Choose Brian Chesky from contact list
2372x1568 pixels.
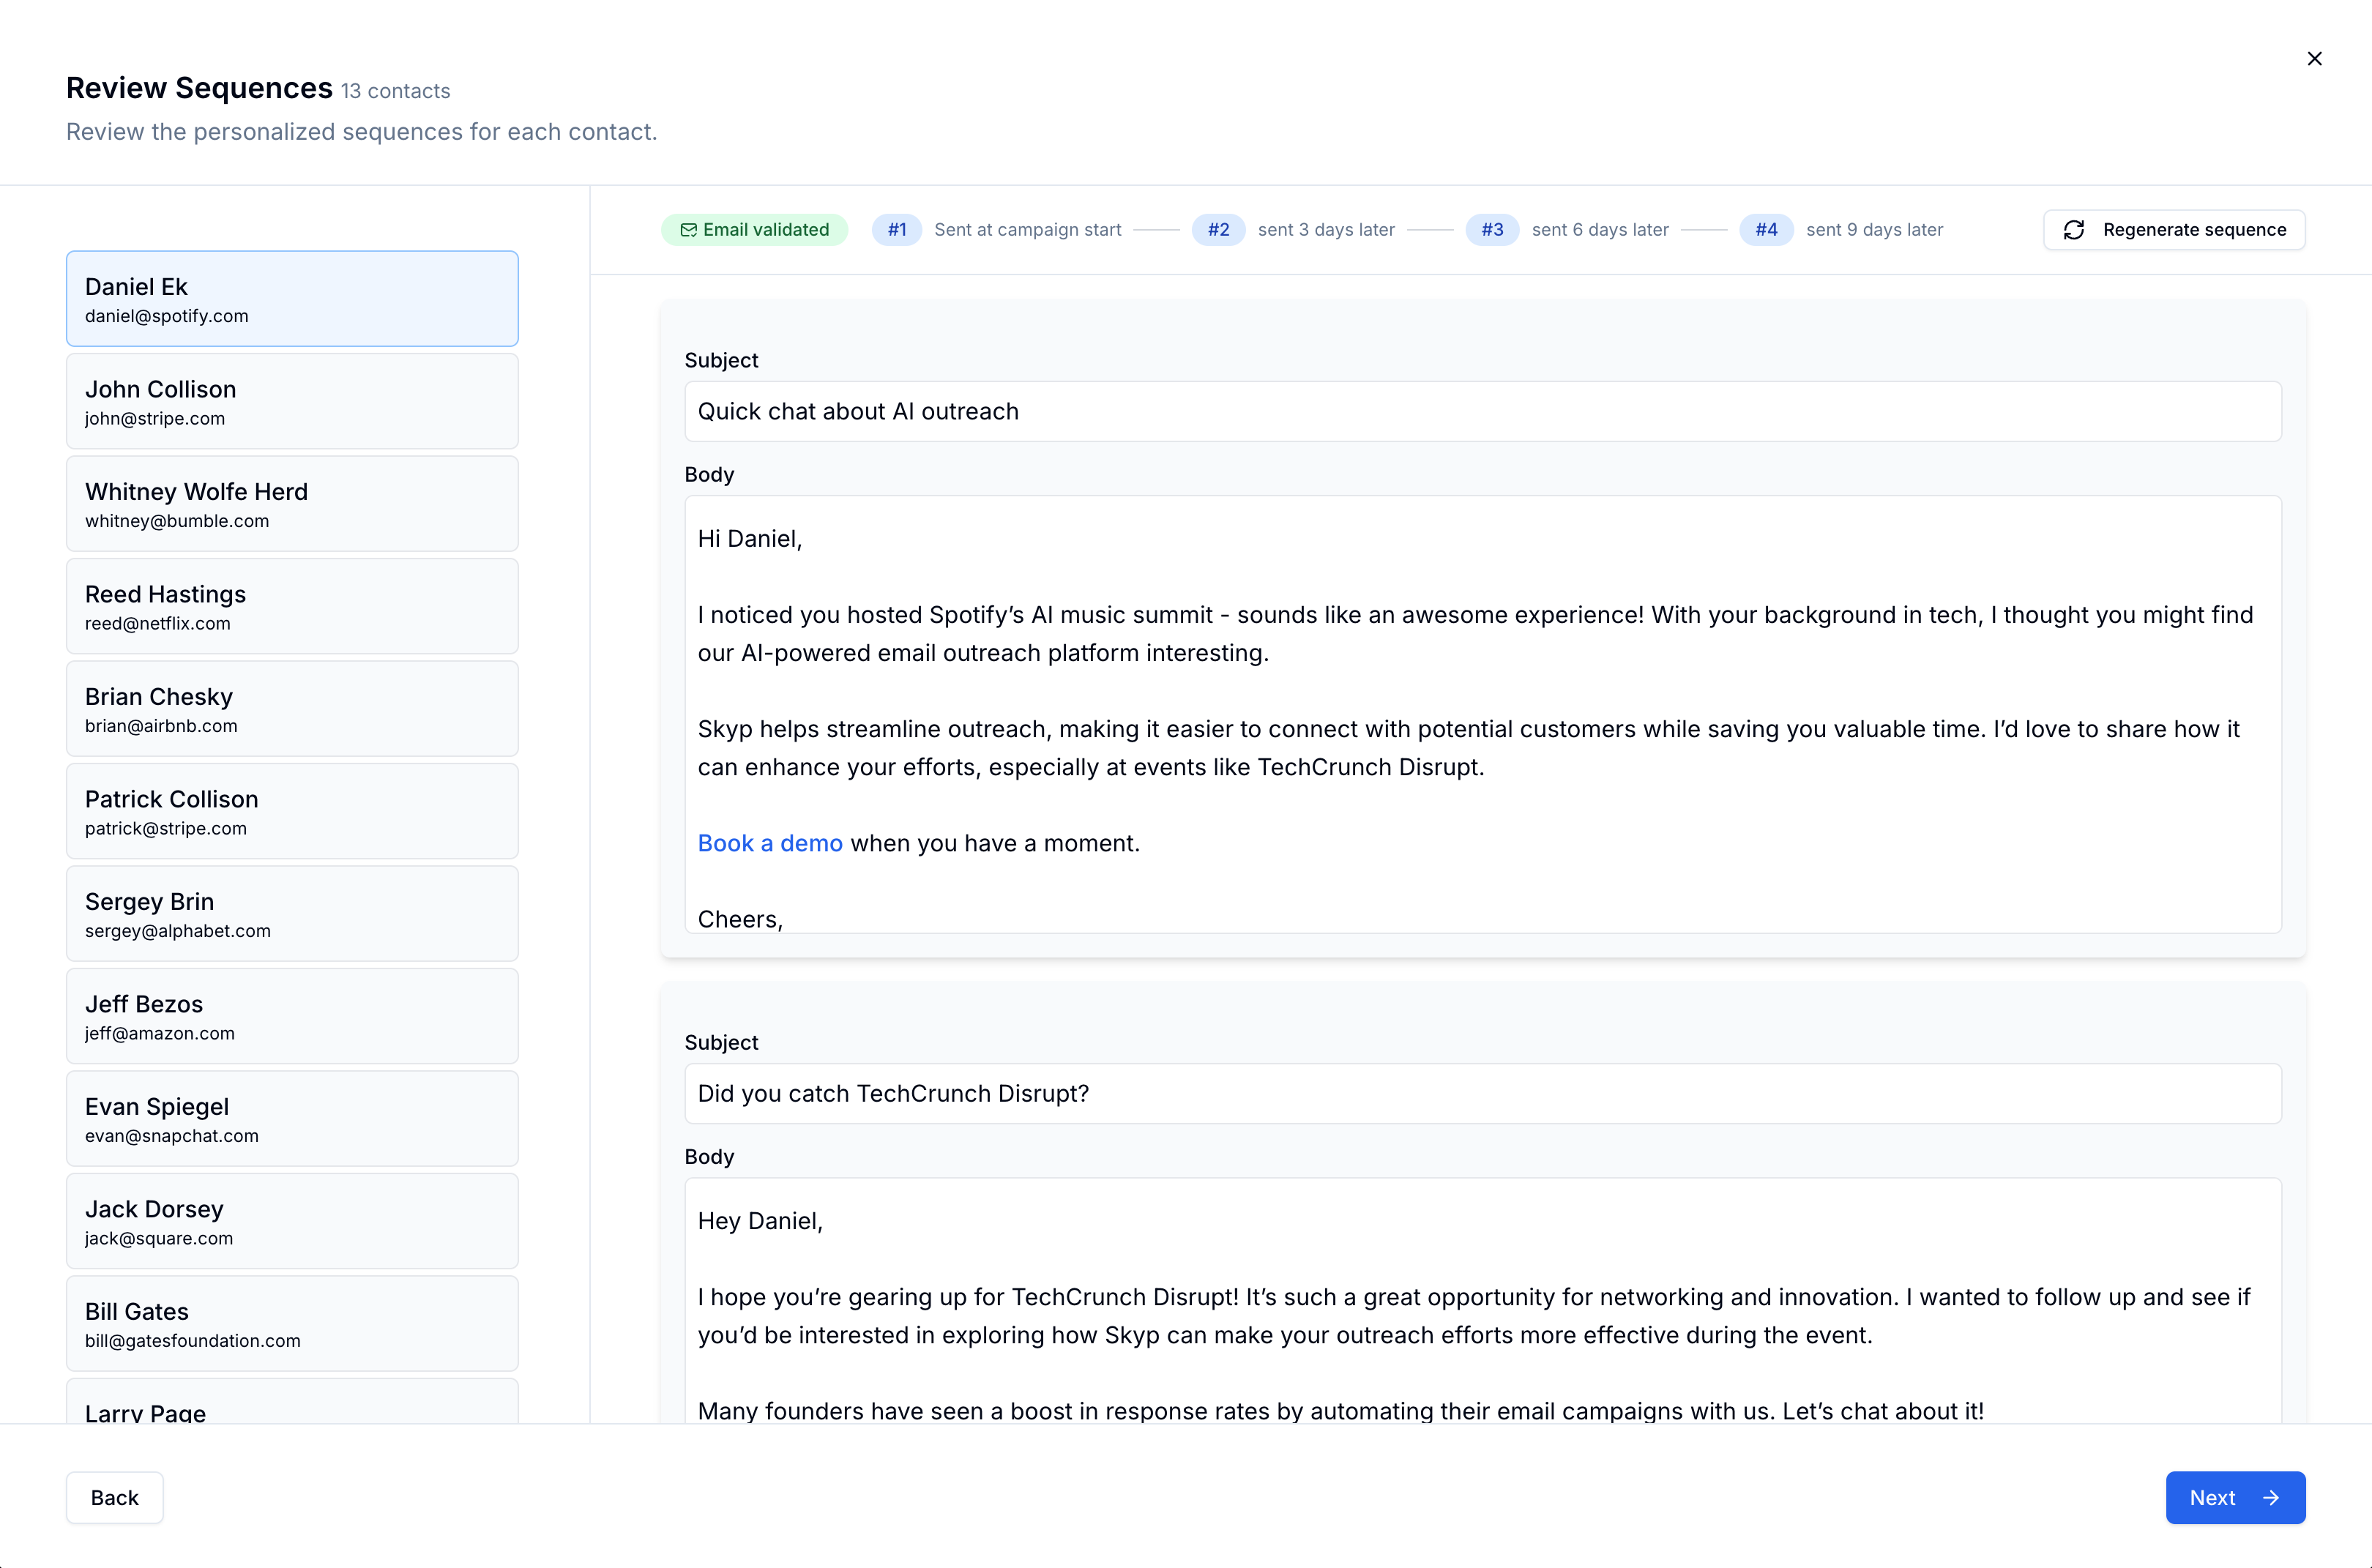(292, 709)
